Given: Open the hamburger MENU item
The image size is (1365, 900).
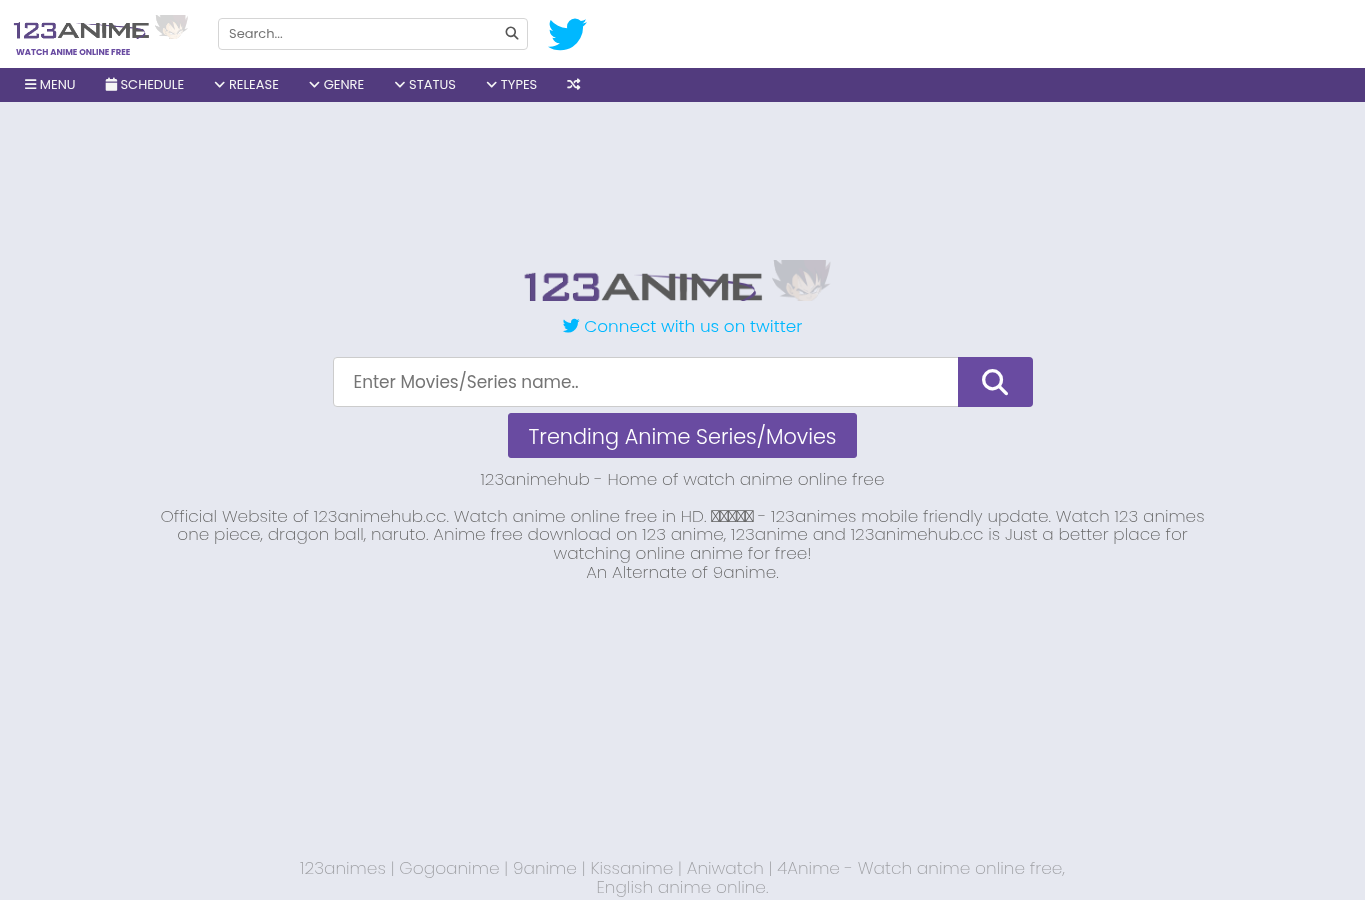Looking at the screenshot, I should 50,85.
